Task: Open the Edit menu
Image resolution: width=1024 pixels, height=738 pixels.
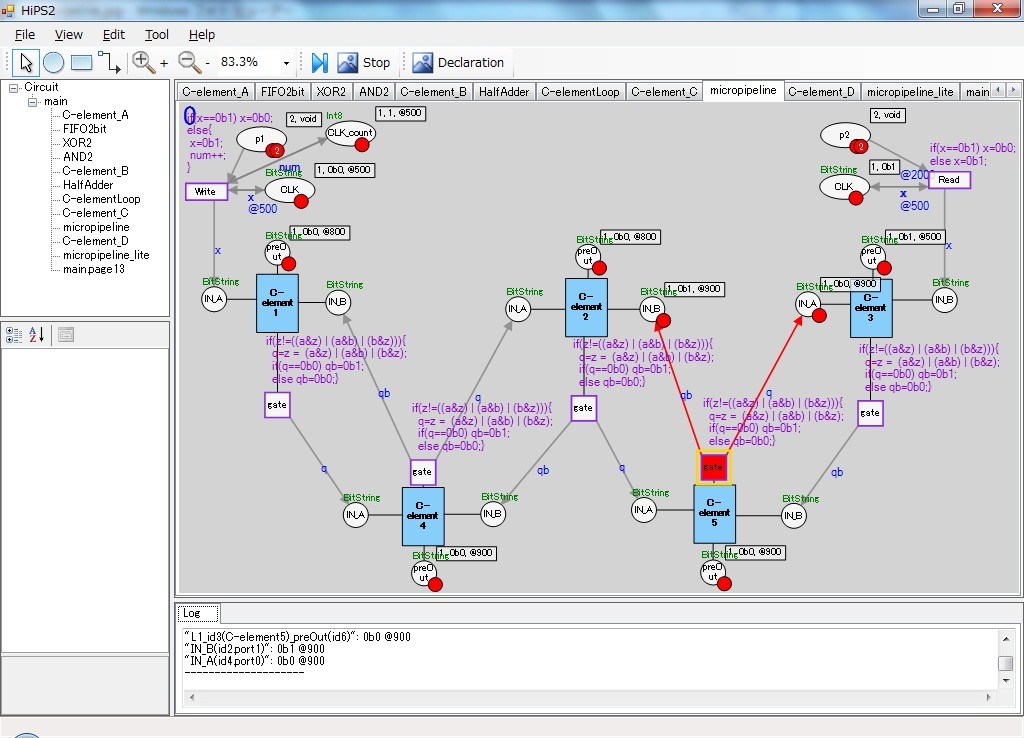Action: pos(114,35)
